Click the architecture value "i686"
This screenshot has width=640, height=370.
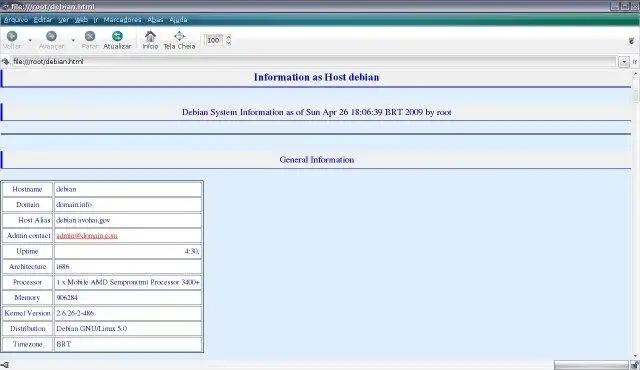63,267
